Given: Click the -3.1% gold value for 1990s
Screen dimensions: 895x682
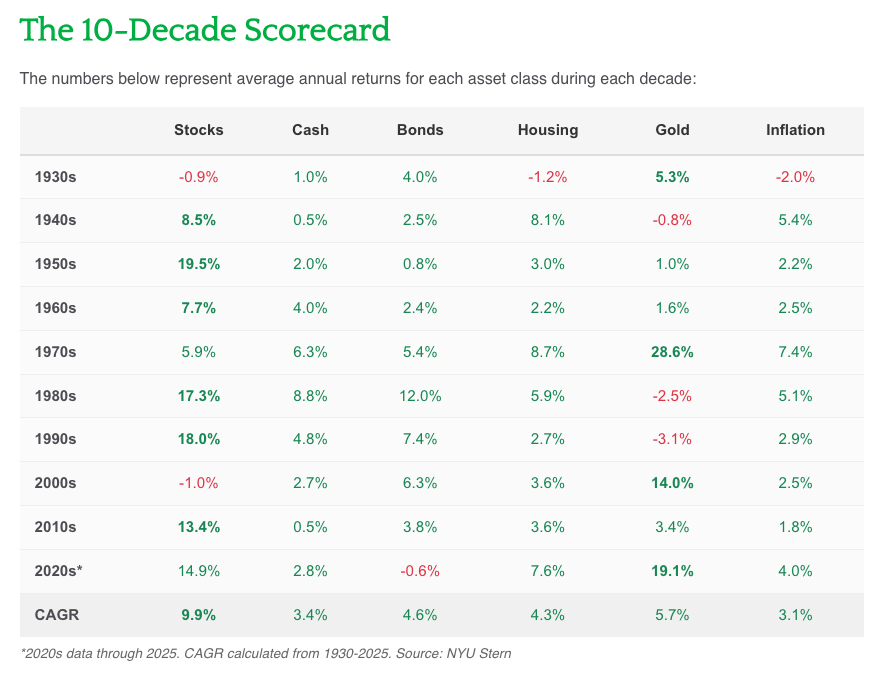Looking at the screenshot, I should tap(672, 440).
